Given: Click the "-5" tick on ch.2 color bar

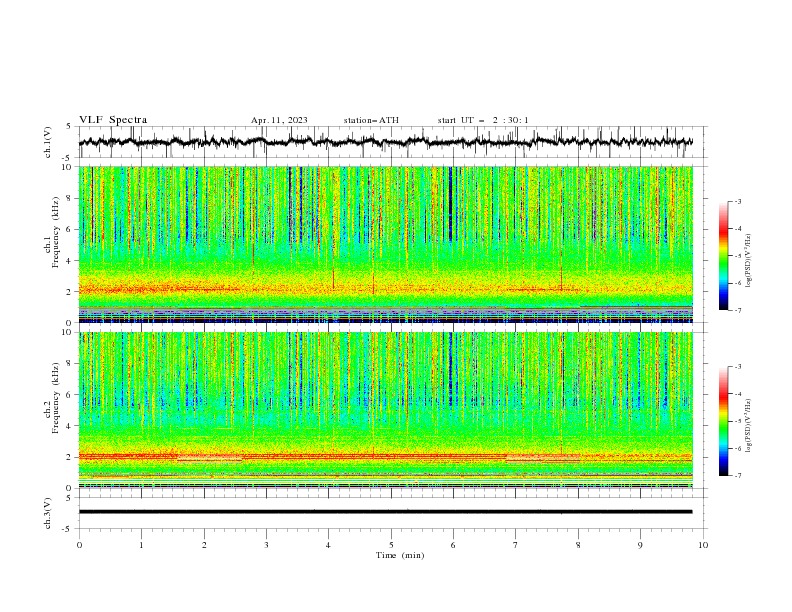Looking at the screenshot, I should [737, 421].
